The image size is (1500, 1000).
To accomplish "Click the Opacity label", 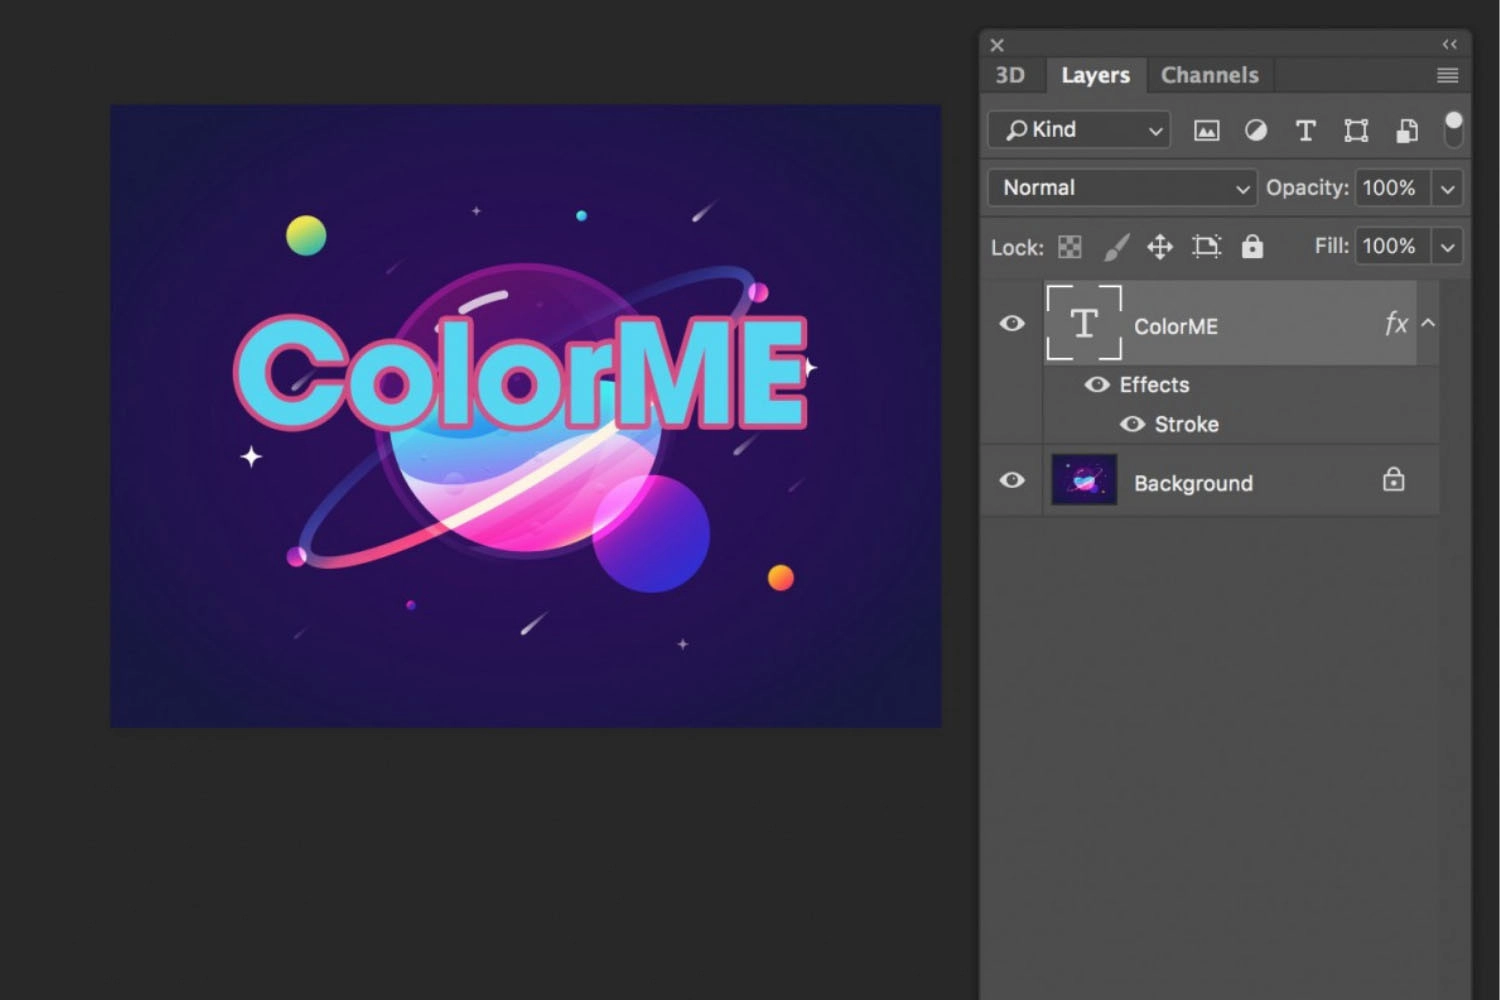I will click(x=1307, y=188).
